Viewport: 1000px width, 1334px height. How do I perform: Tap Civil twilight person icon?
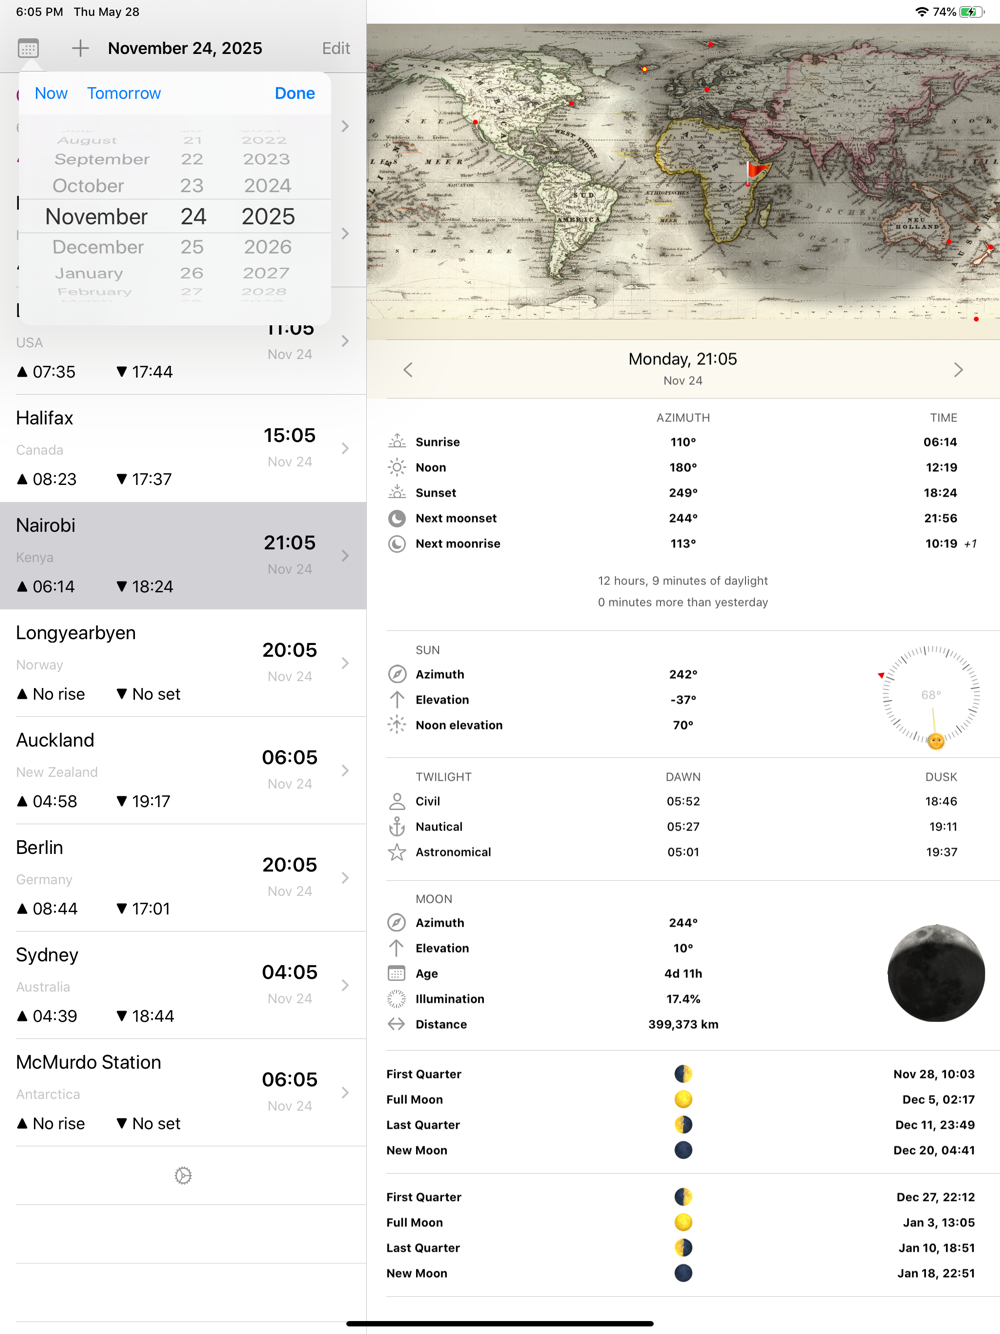tap(397, 801)
